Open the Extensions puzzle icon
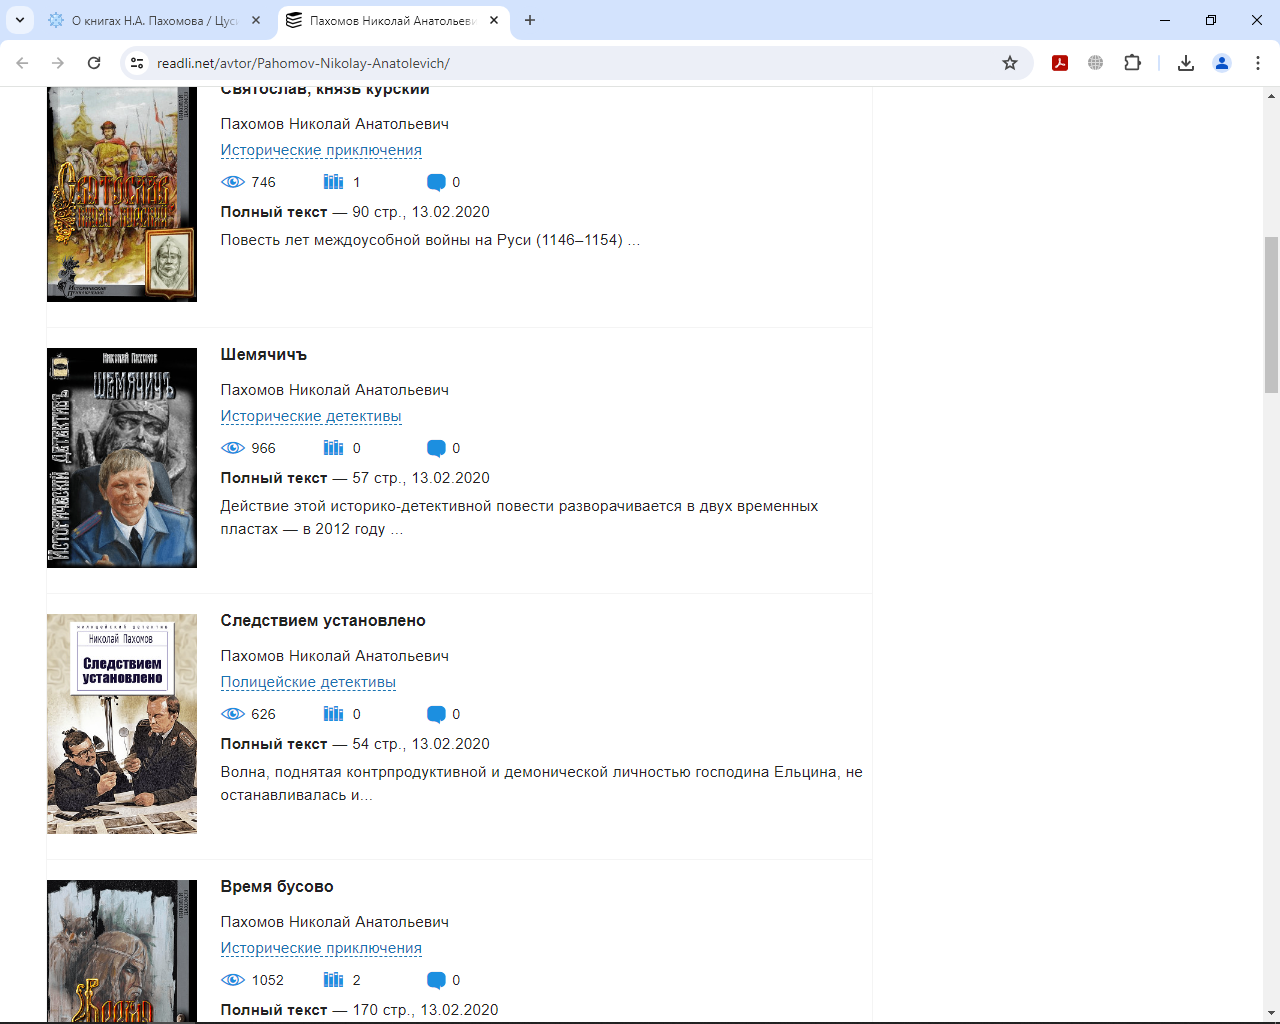 [1132, 63]
